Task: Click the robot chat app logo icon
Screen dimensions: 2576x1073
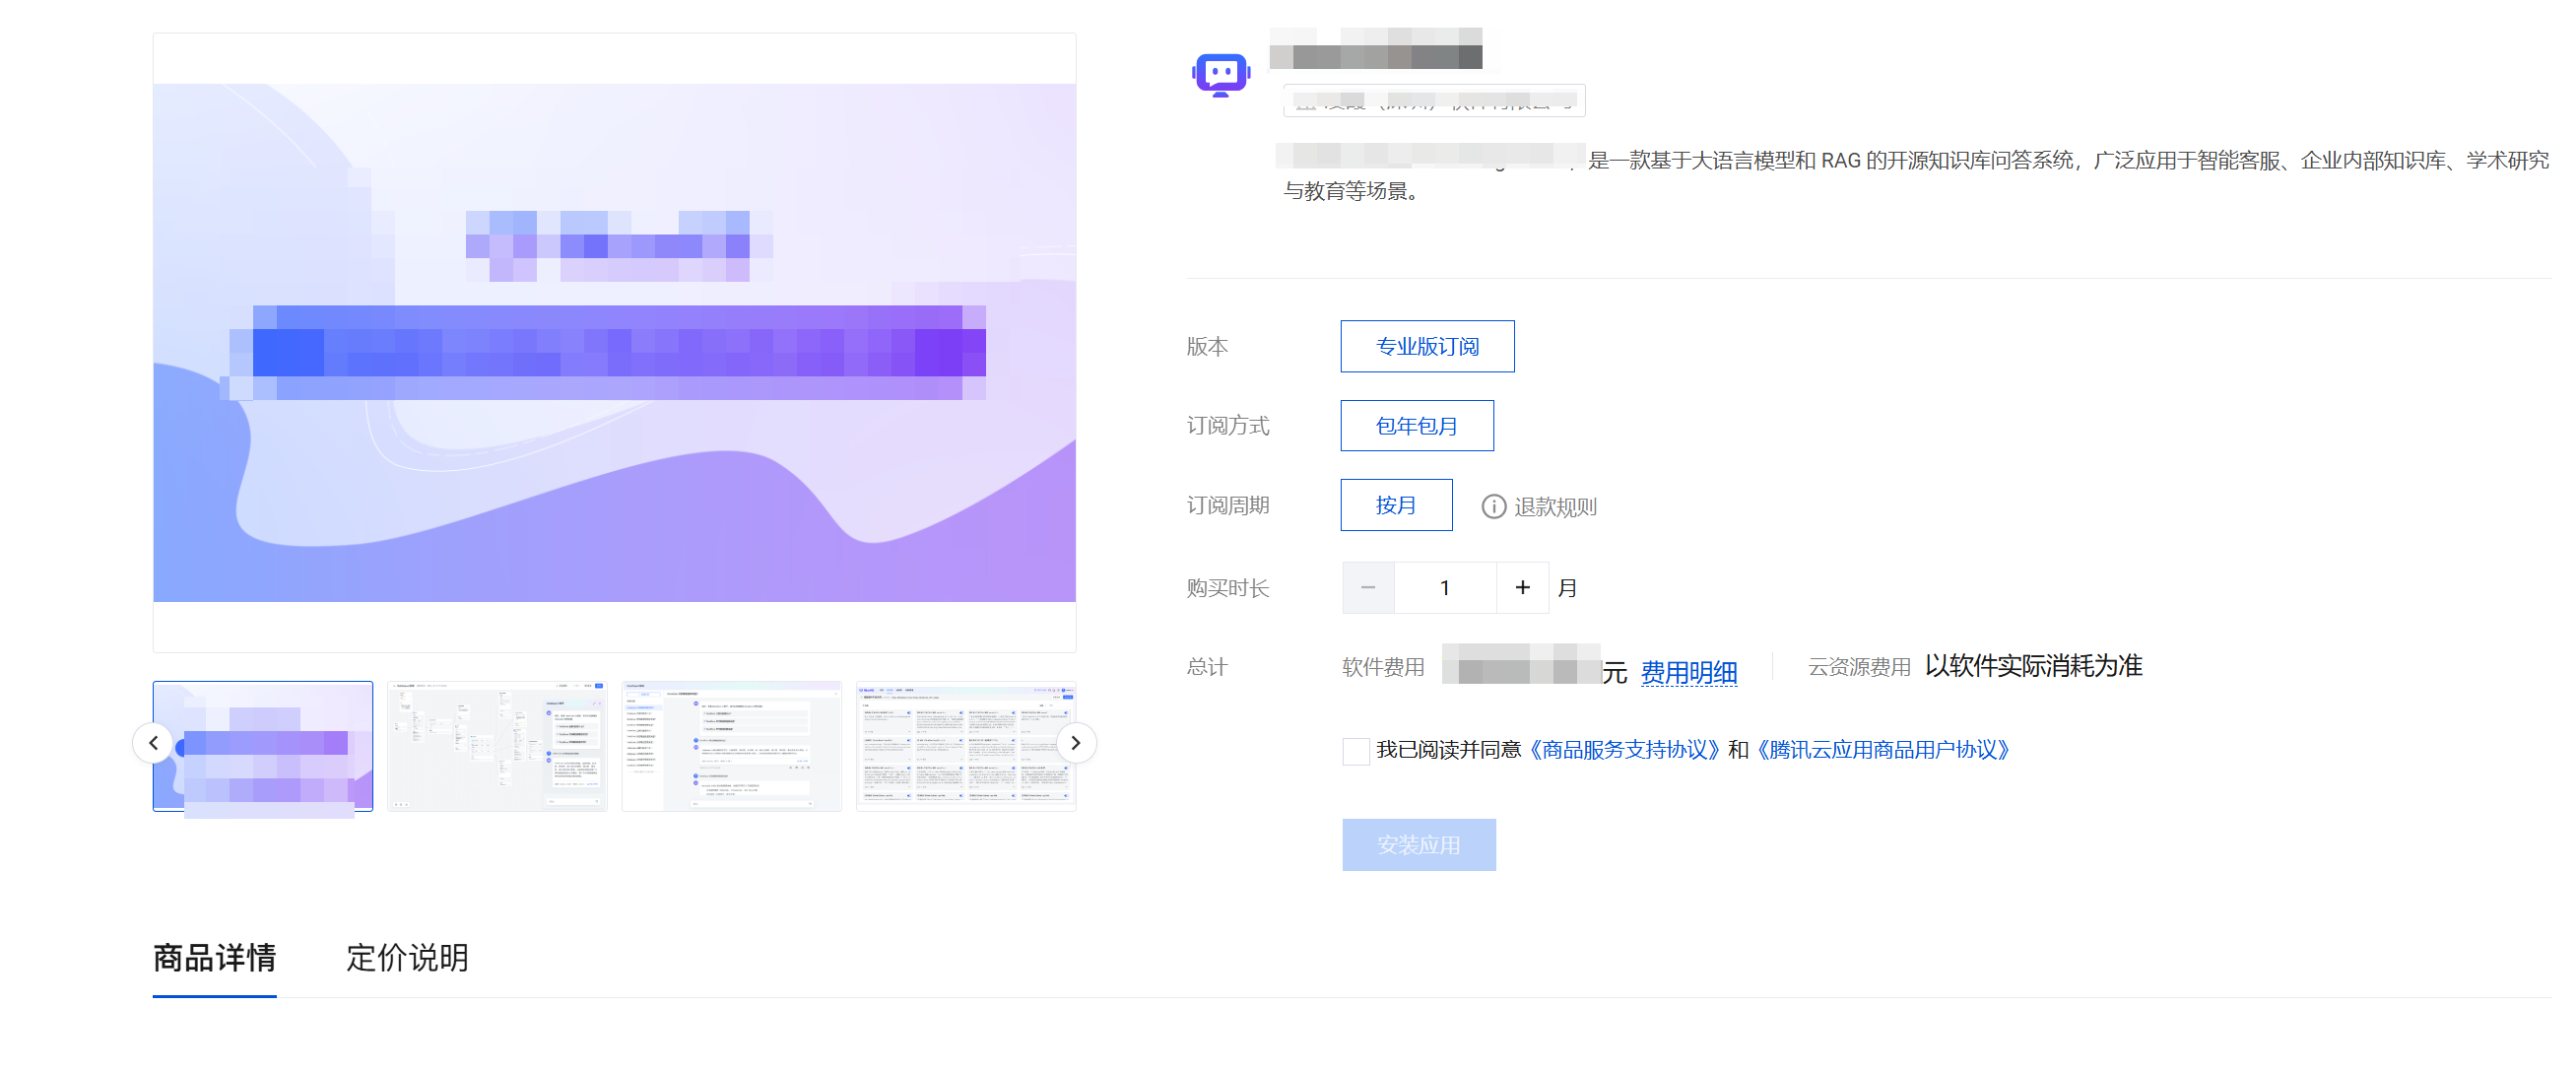Action: click(x=1221, y=75)
